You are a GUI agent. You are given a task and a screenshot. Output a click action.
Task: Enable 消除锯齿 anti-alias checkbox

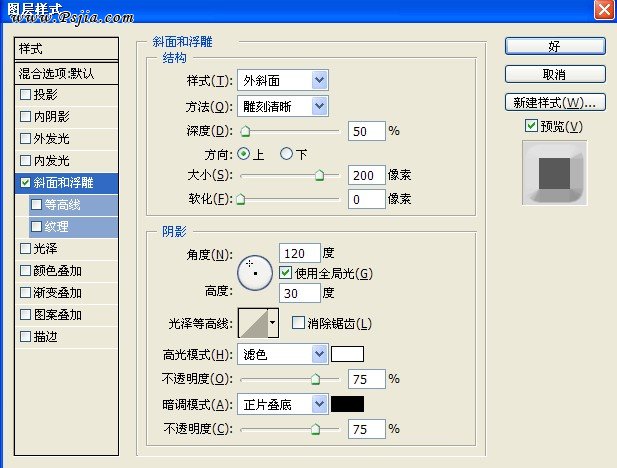[x=298, y=323]
